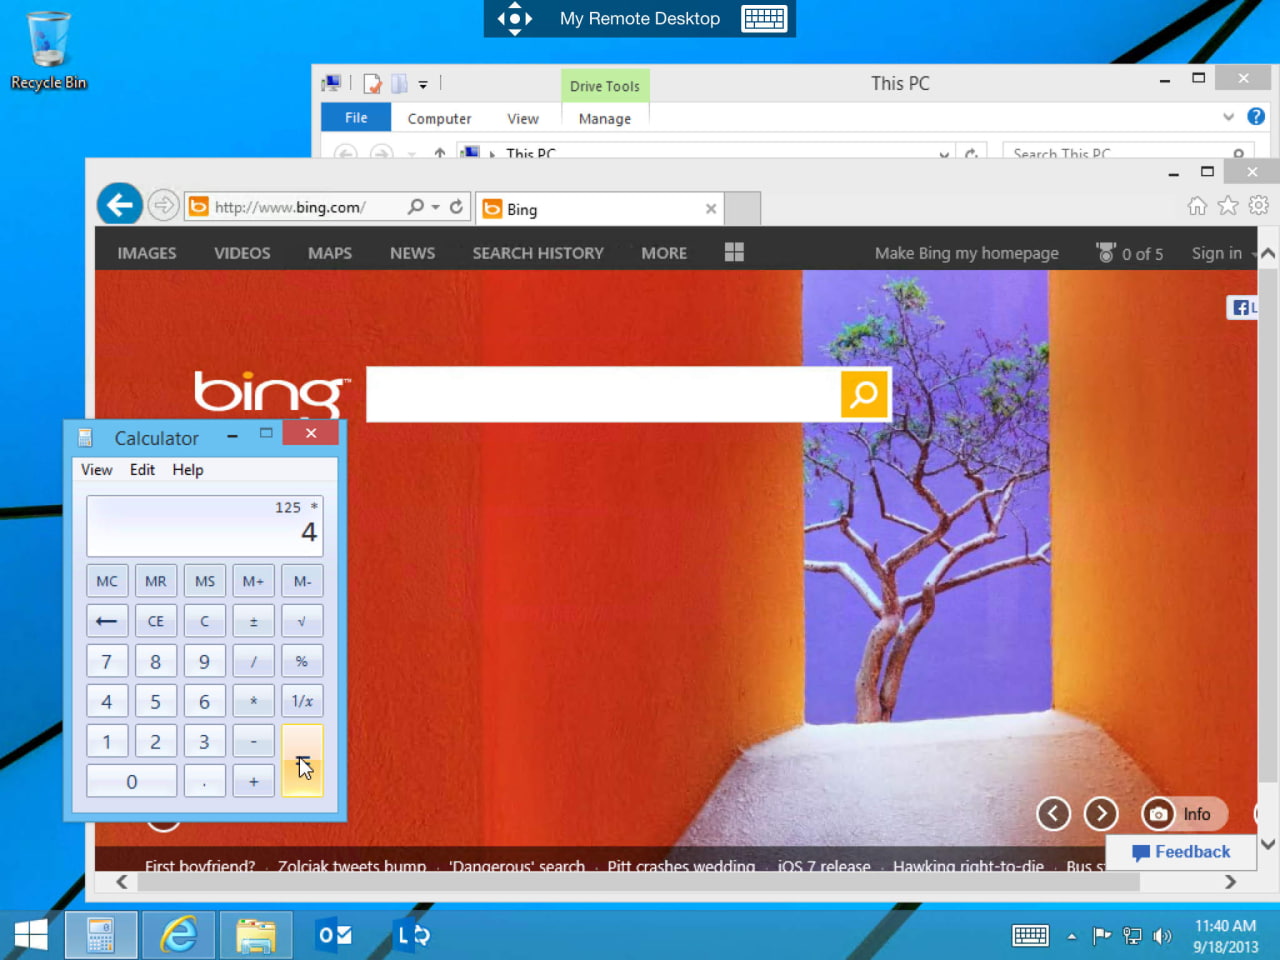
Task: Click the horizontal scrollbar right arrow
Action: [x=1230, y=882]
